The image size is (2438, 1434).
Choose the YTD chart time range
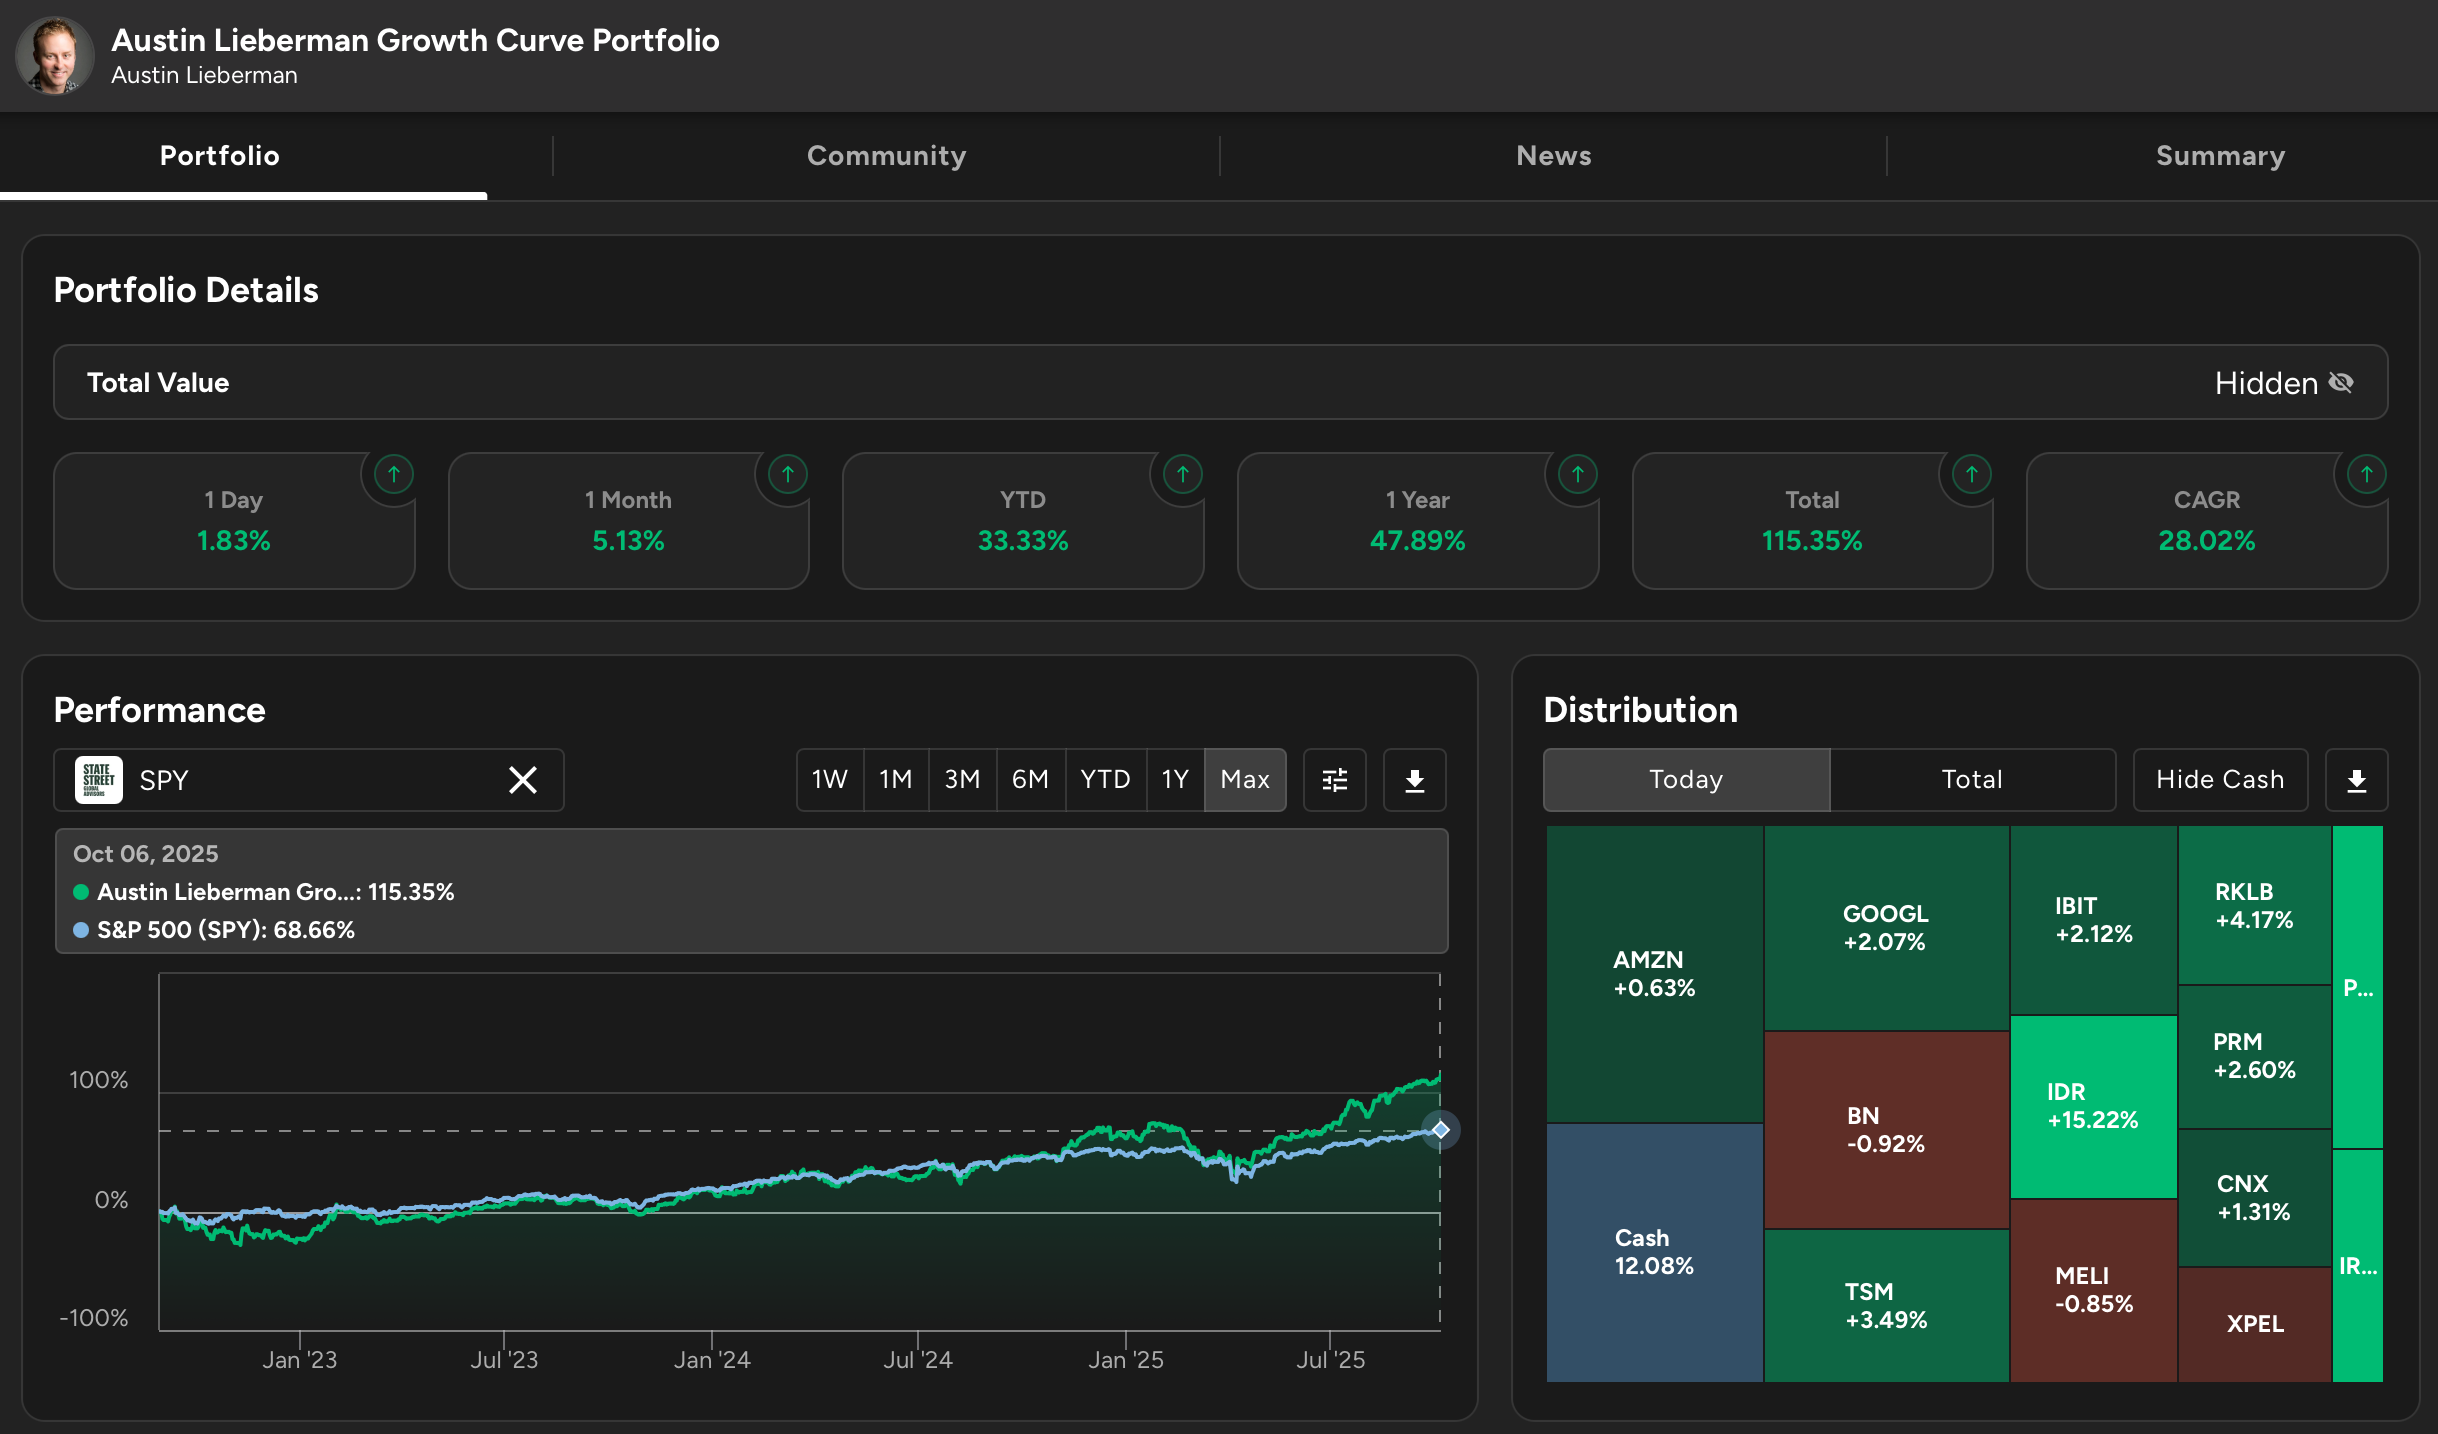1105,780
